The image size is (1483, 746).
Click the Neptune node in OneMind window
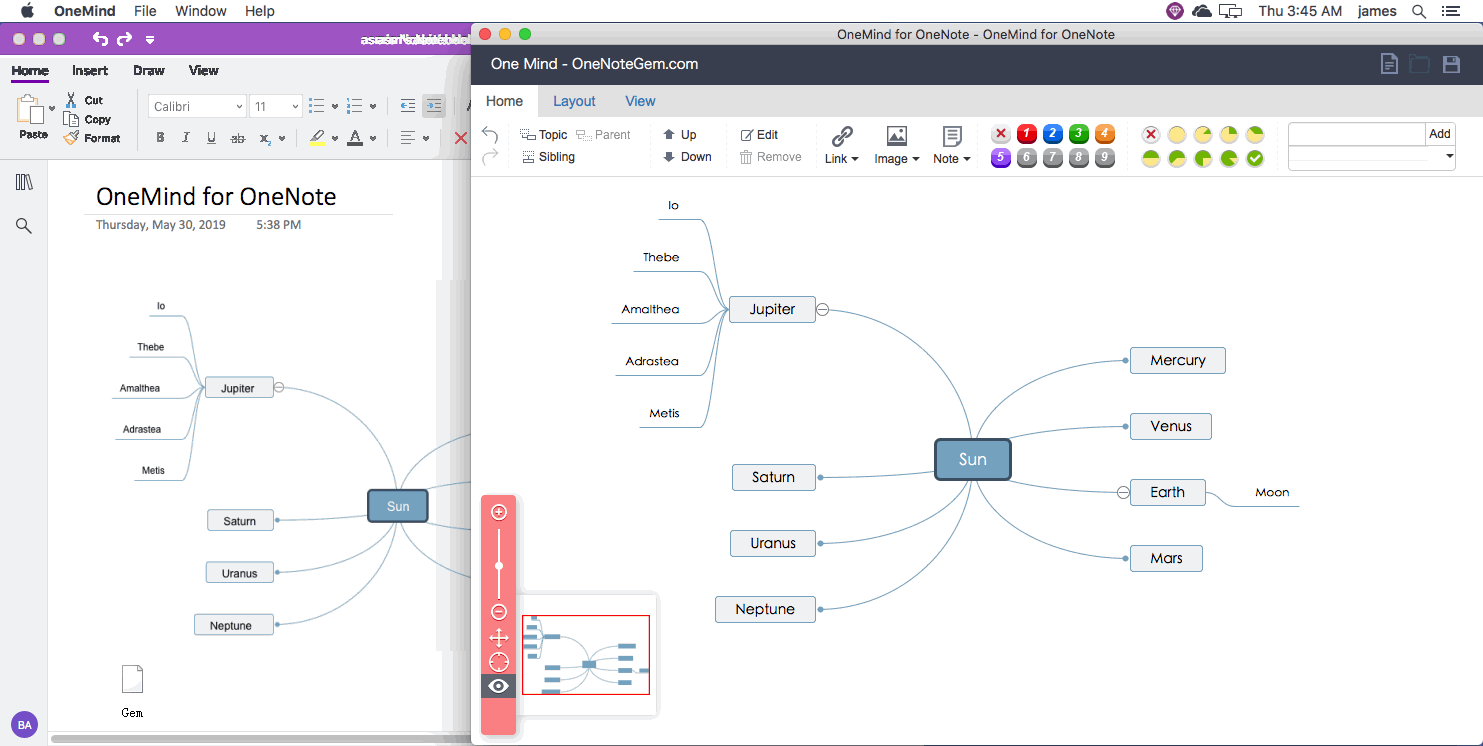pos(765,609)
